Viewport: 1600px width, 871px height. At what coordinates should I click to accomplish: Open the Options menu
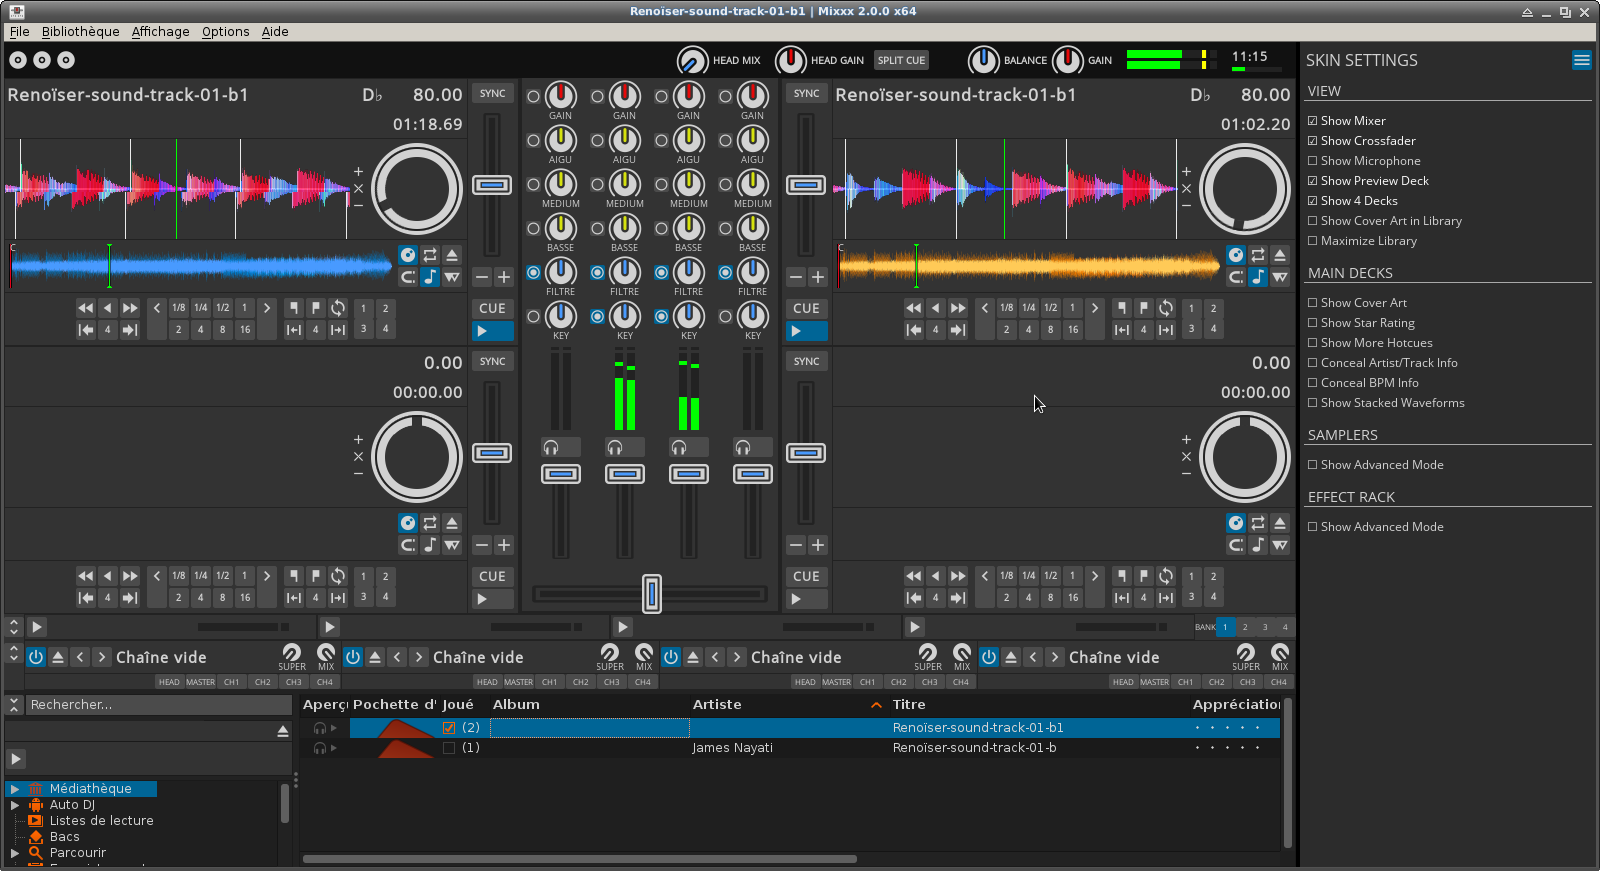click(x=225, y=32)
